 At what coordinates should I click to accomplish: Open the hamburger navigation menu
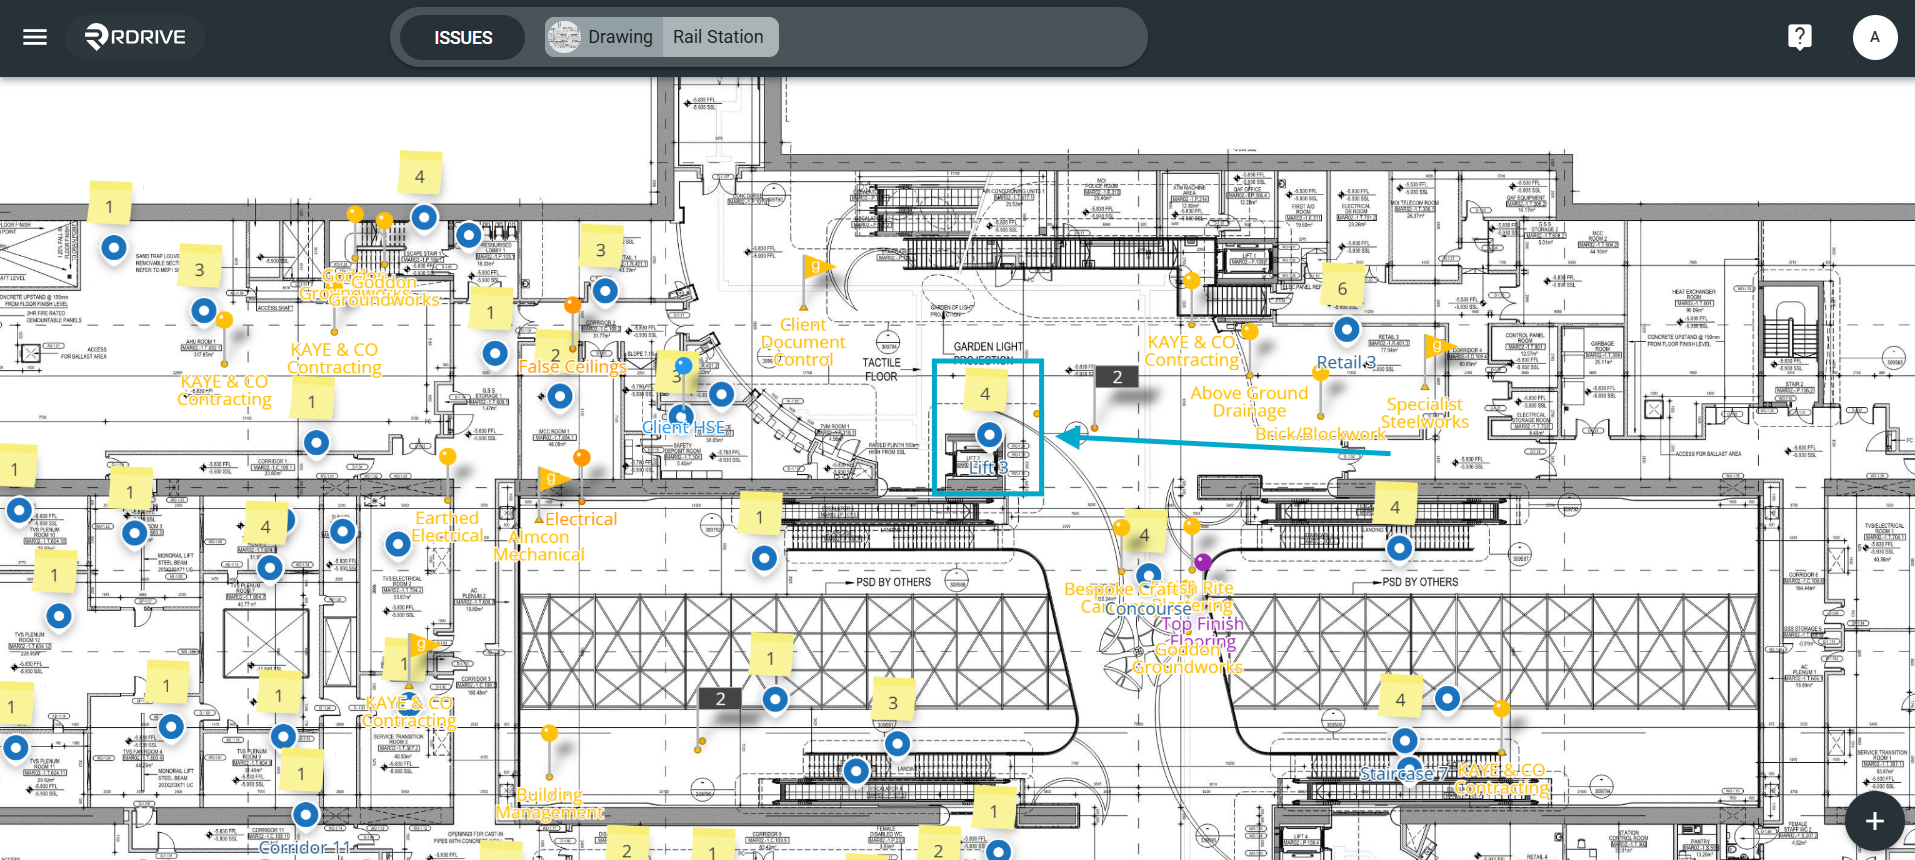coord(35,37)
